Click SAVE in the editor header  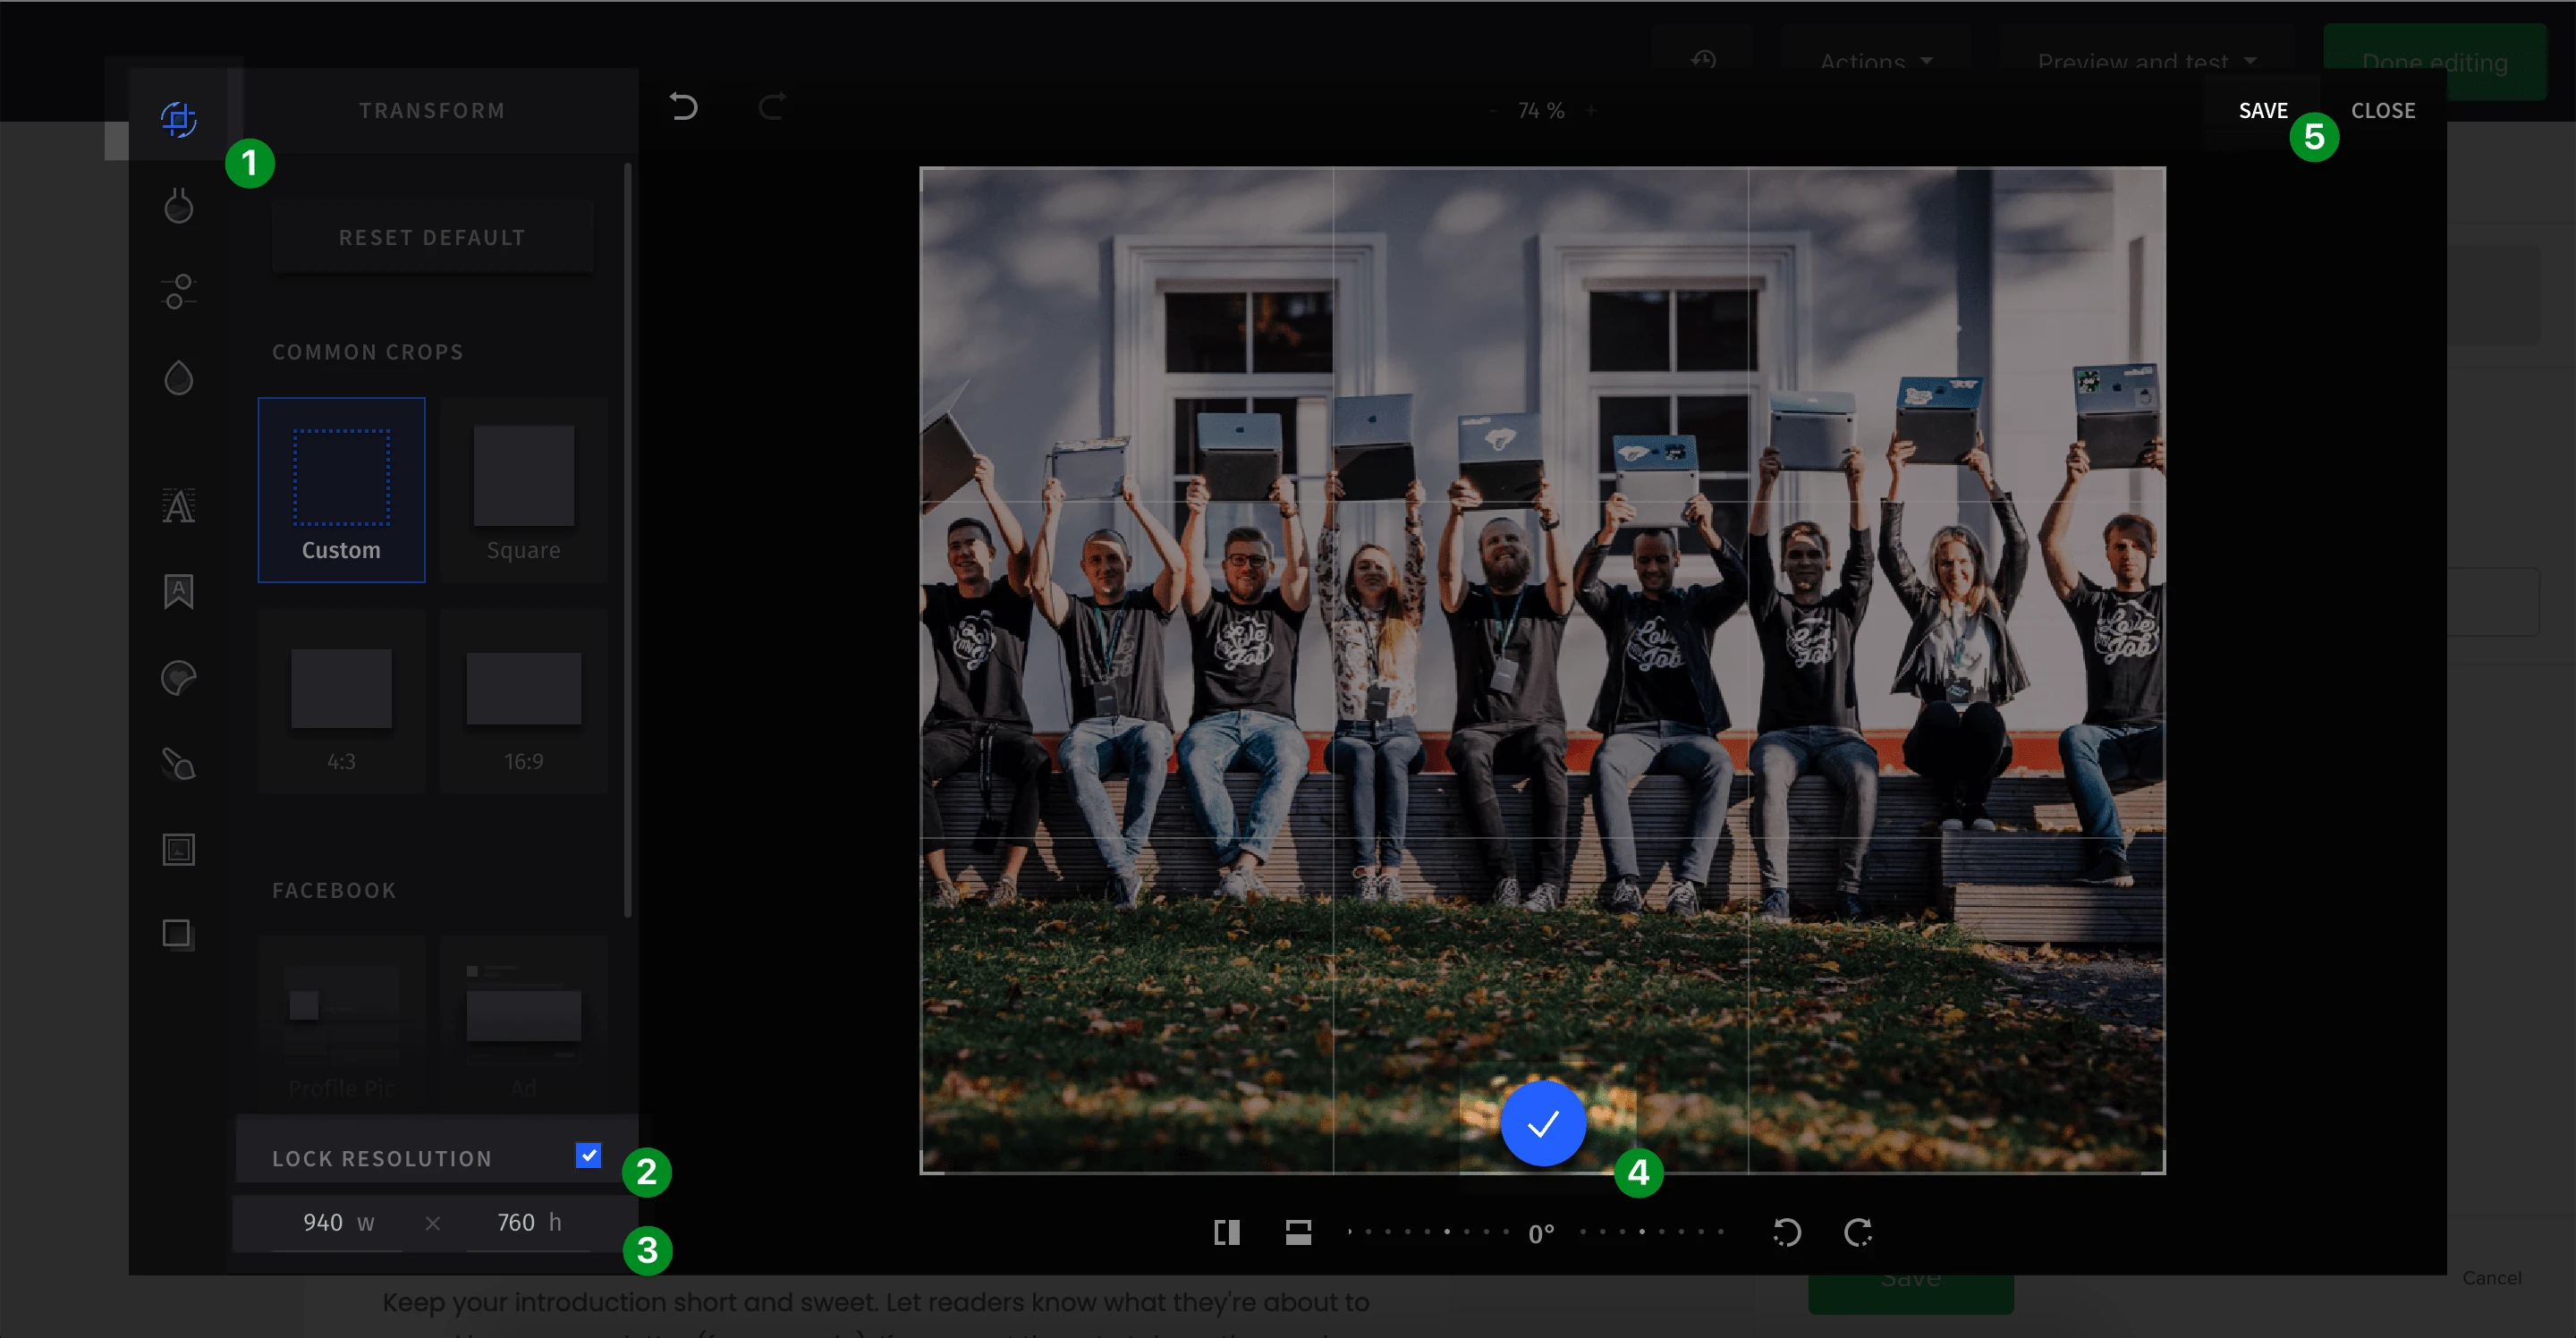point(2262,111)
